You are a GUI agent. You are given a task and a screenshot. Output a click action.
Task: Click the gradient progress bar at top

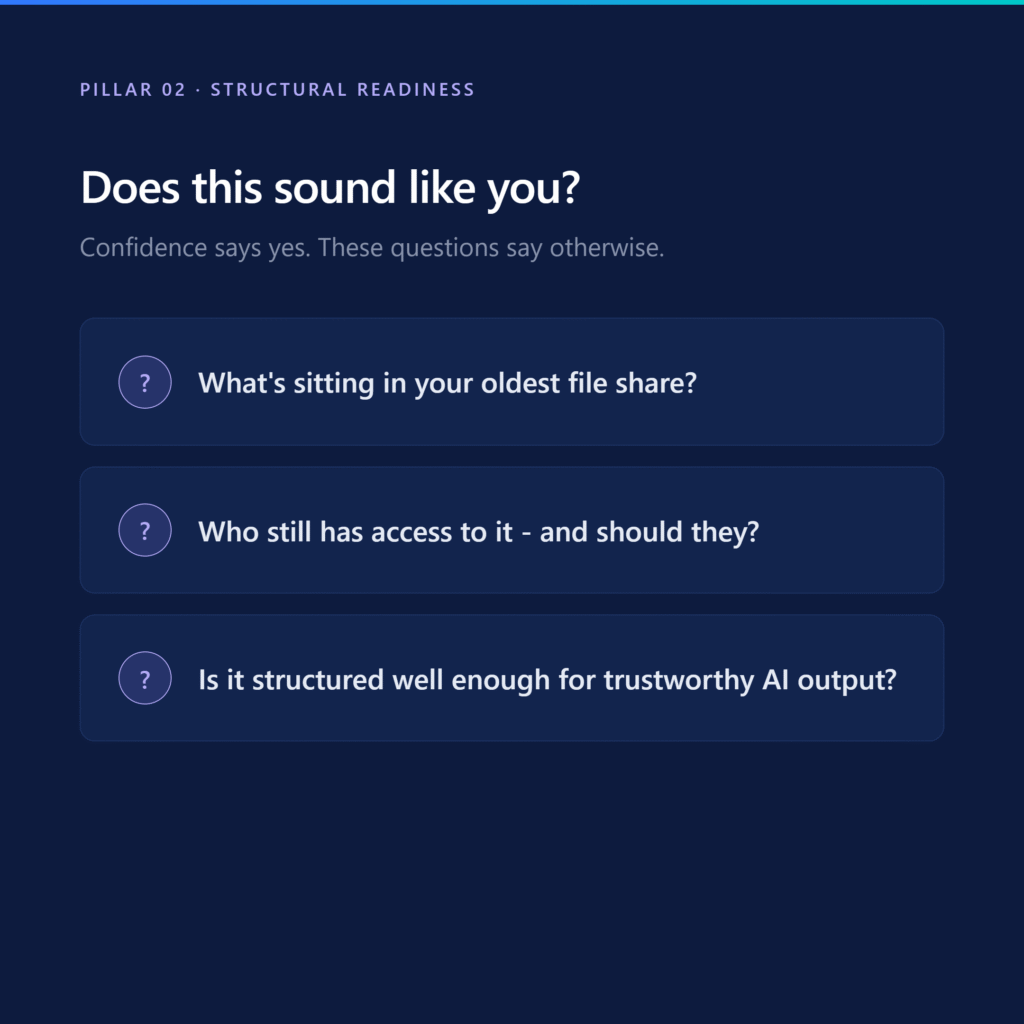point(512,3)
